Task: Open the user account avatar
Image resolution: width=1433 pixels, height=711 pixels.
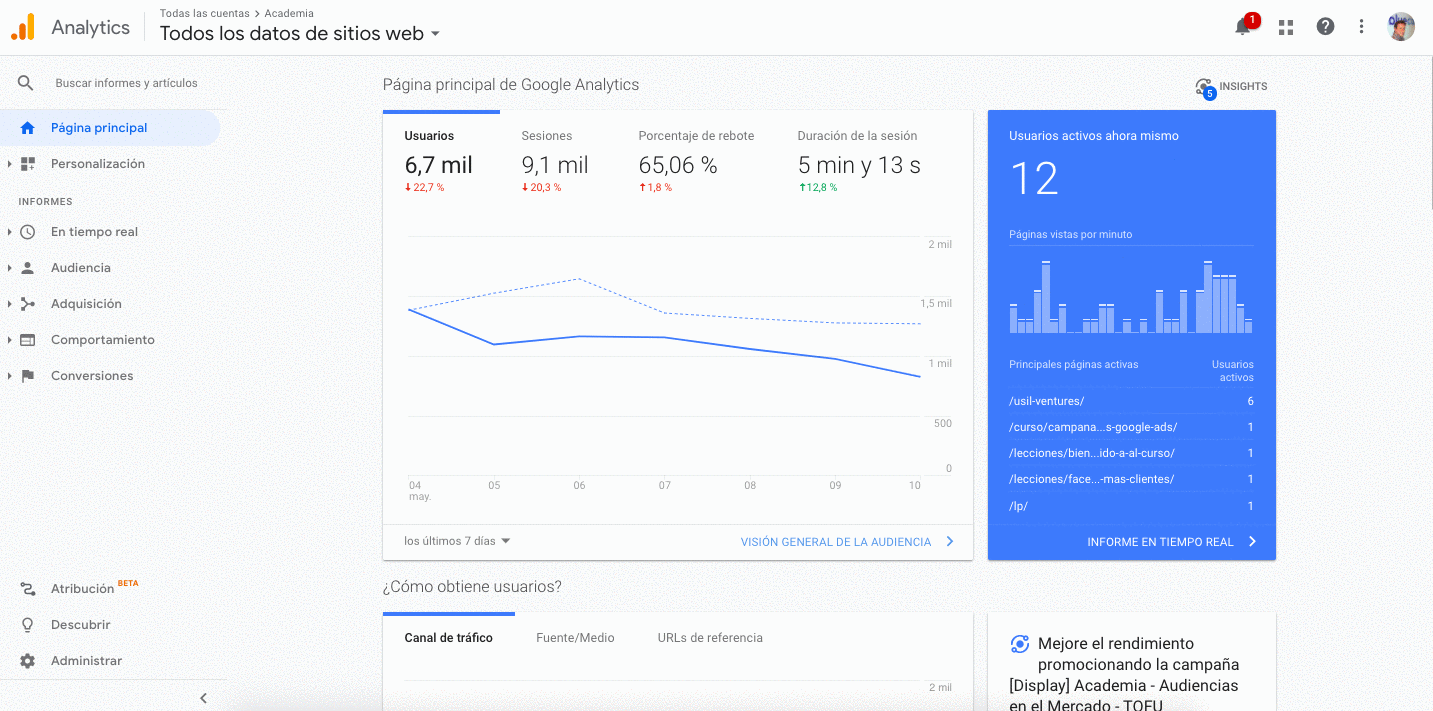Action: click(1401, 27)
